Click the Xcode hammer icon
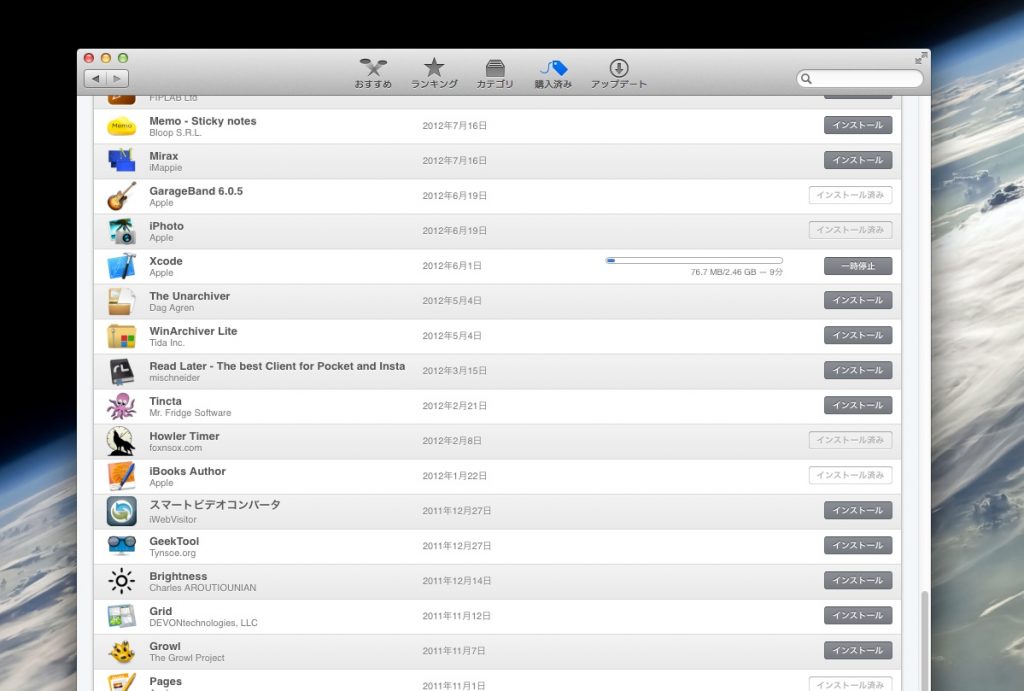The height and width of the screenshot is (691, 1024). 121,266
